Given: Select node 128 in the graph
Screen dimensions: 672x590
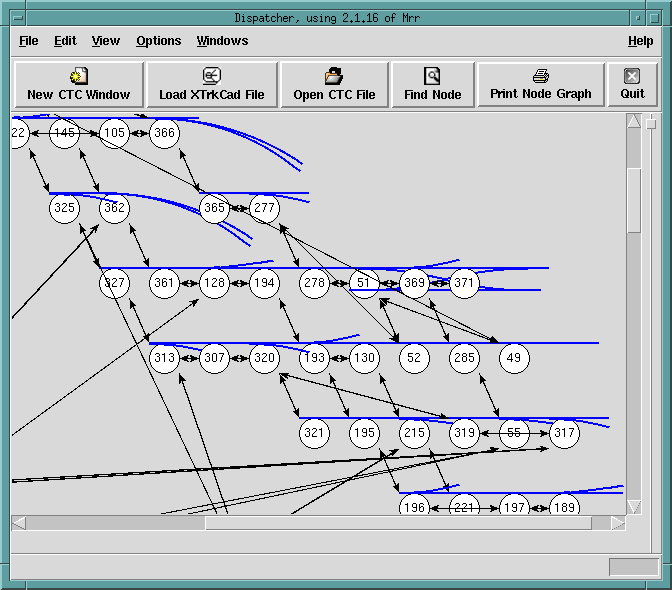Looking at the screenshot, I should pos(214,283).
